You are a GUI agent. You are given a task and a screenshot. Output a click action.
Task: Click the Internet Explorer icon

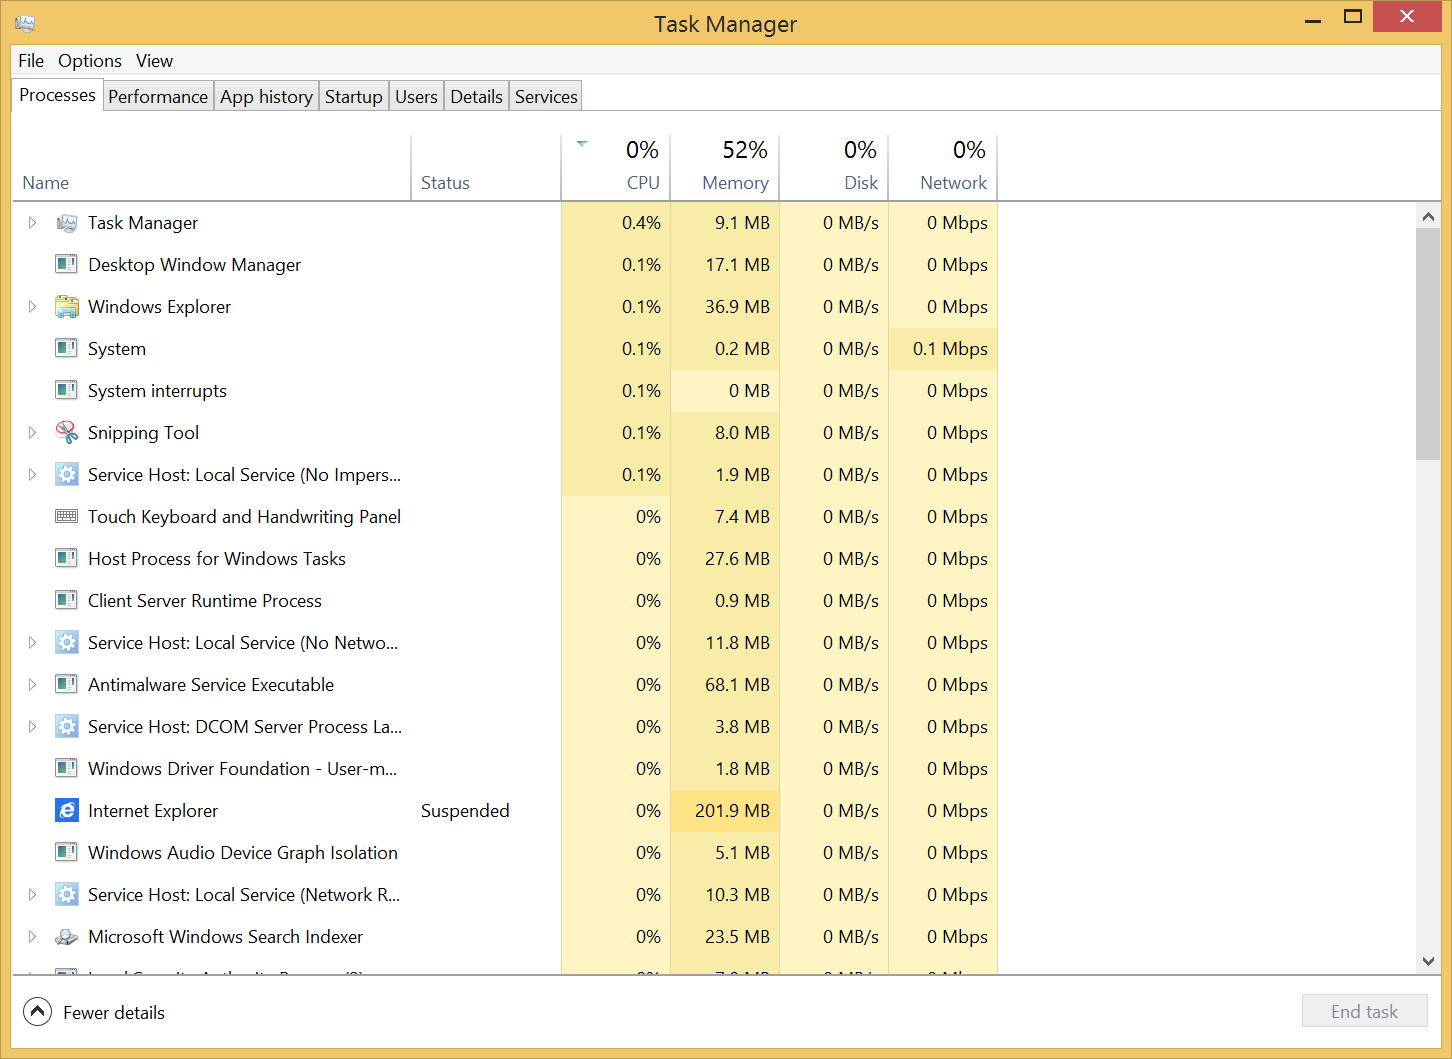[67, 811]
